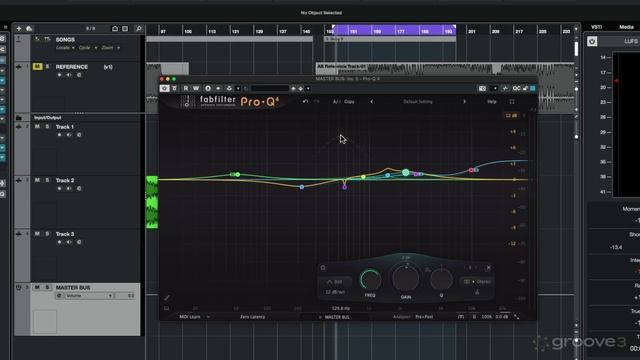Click the Pro-Q redo arrow

tap(317, 101)
